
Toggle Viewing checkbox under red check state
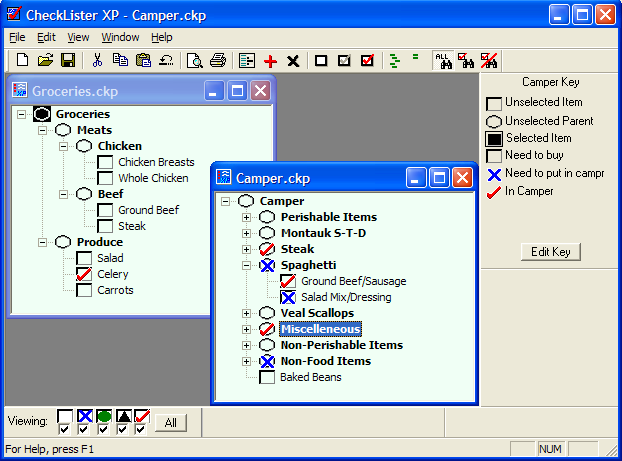(x=140, y=429)
